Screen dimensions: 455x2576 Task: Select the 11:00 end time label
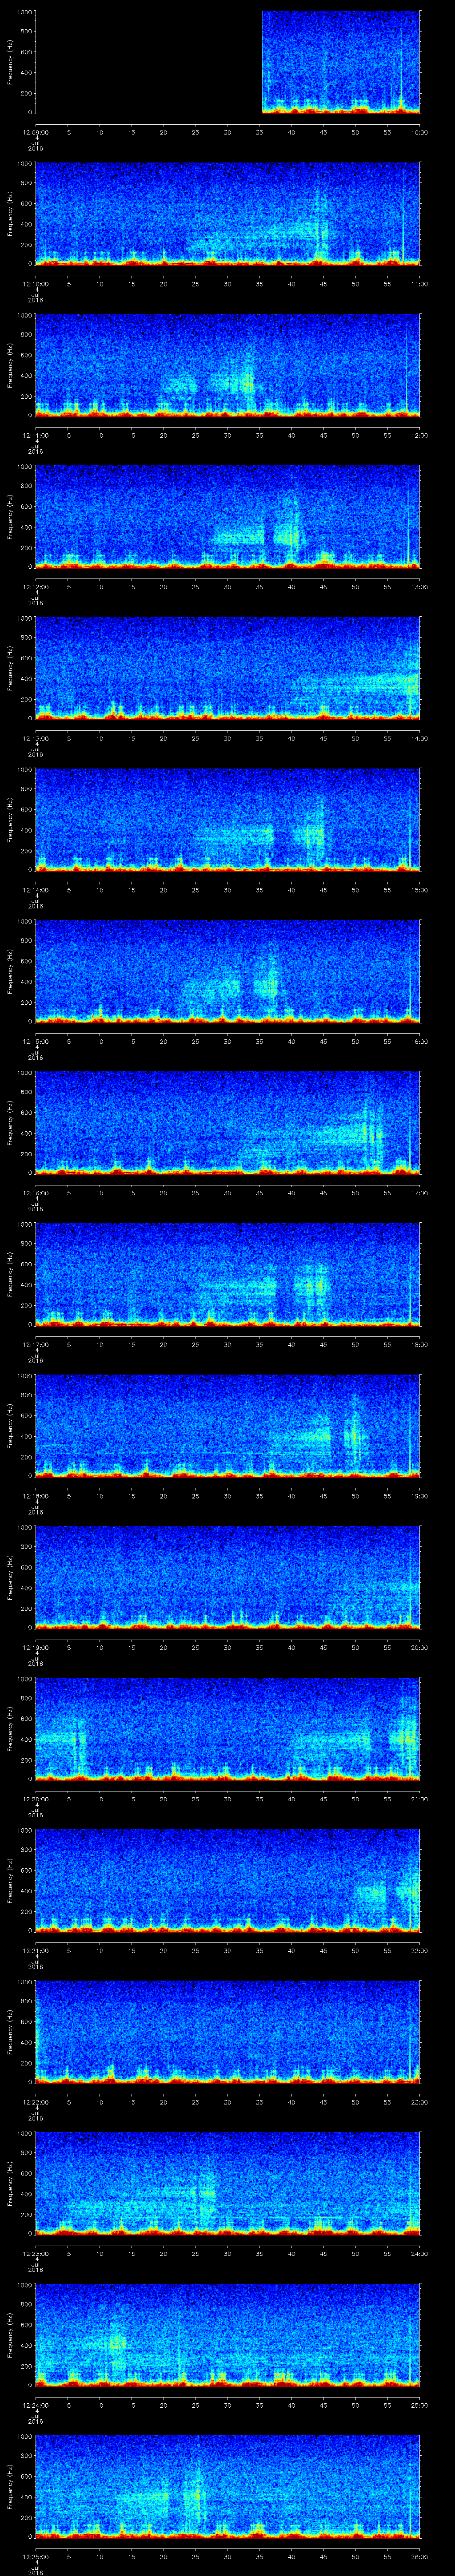click(419, 284)
